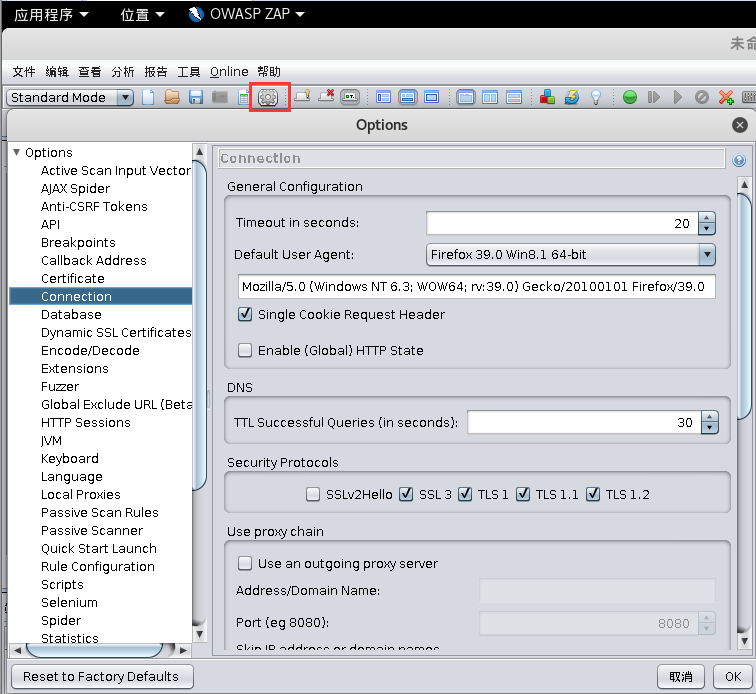Click the options tree horizontal scrollbar thumb
Image resolution: width=756 pixels, height=694 pixels.
pos(94,650)
